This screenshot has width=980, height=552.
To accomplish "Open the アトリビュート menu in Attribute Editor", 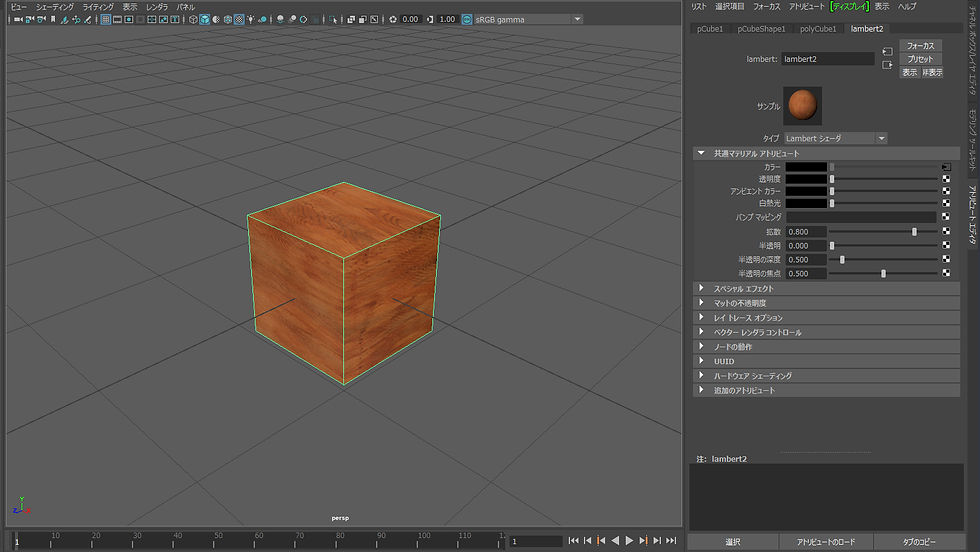I will click(807, 6).
